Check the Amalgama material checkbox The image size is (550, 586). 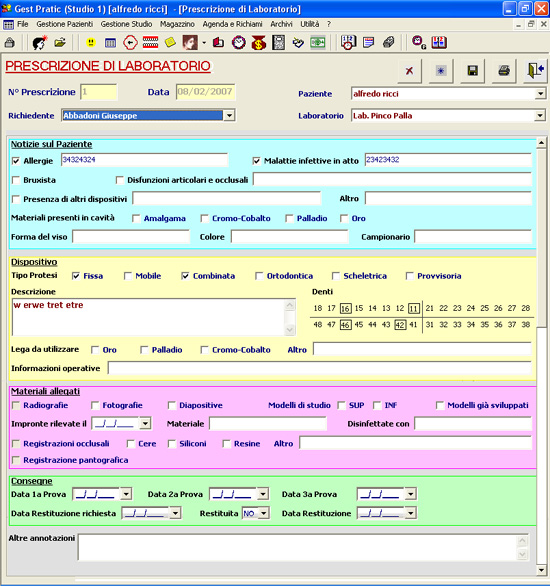pos(136,218)
